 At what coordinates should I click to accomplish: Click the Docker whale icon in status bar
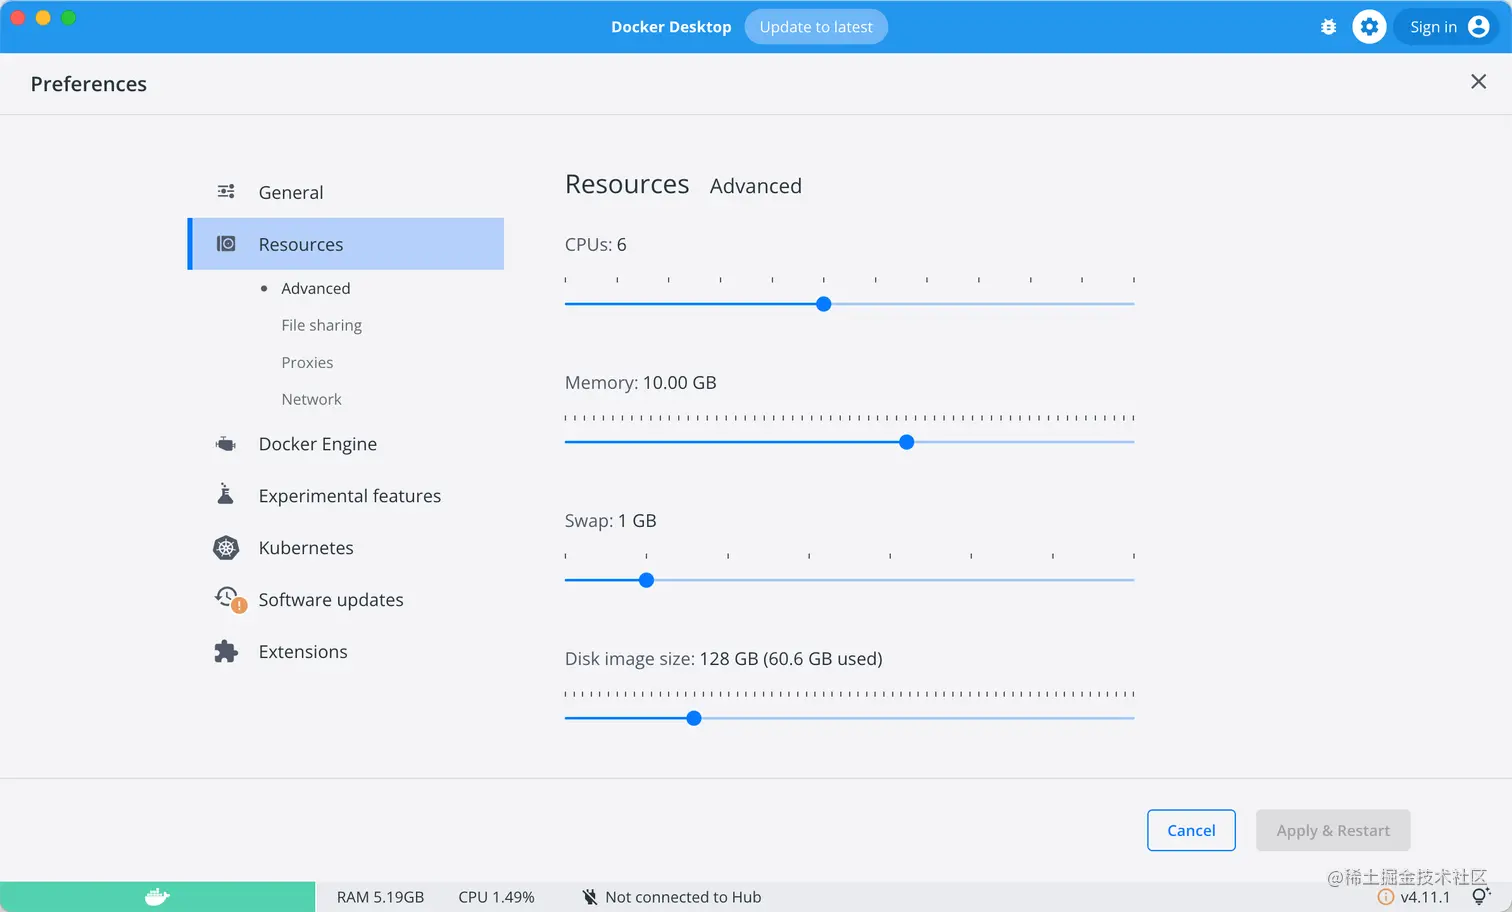point(157,897)
